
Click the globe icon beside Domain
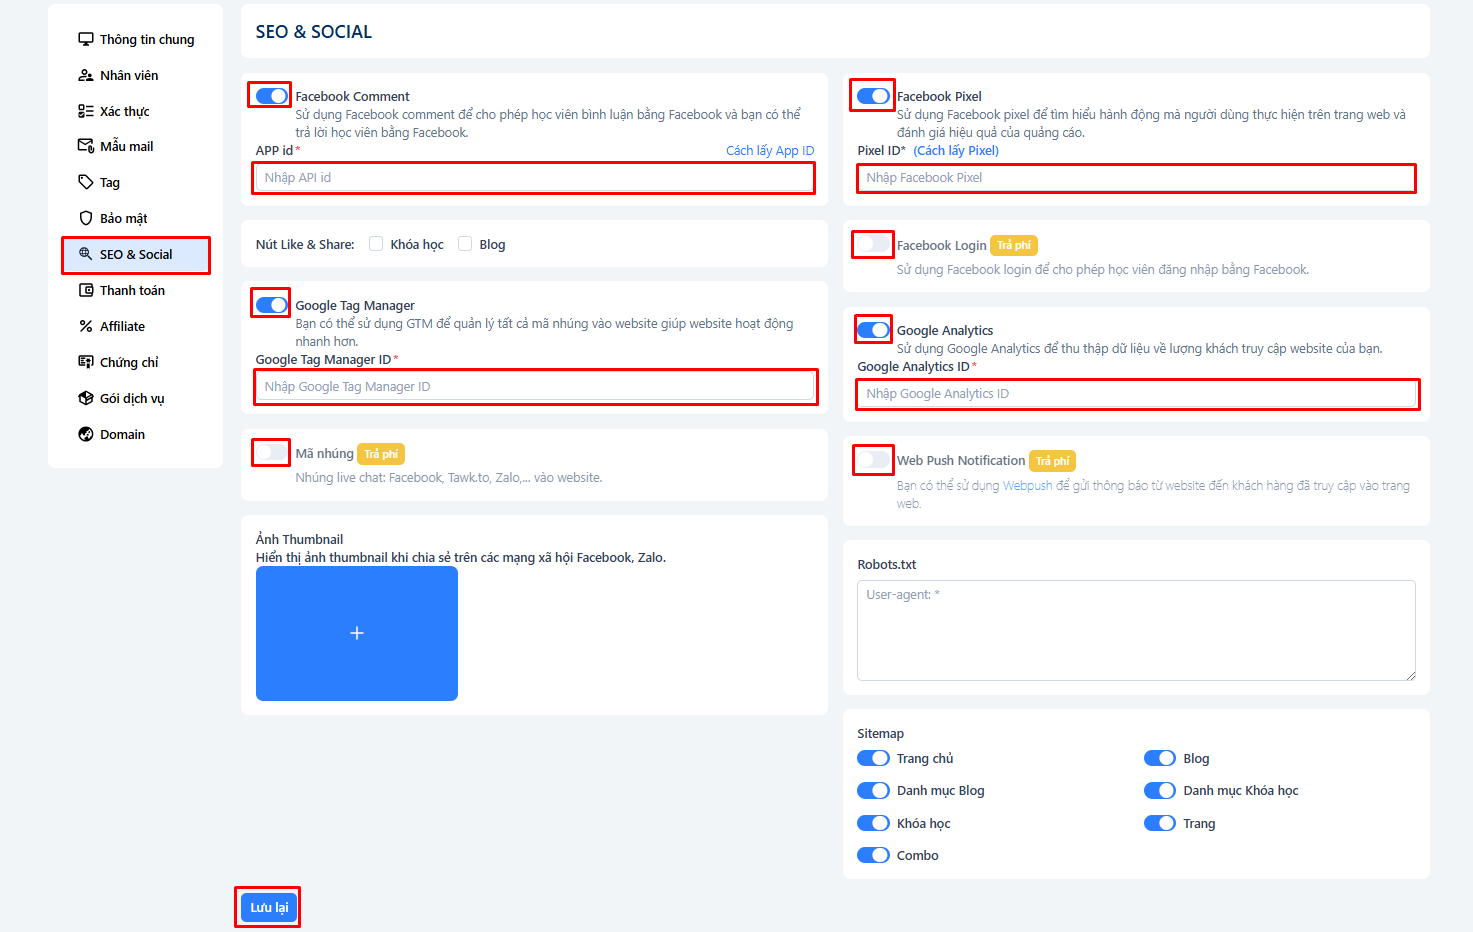[x=86, y=434]
